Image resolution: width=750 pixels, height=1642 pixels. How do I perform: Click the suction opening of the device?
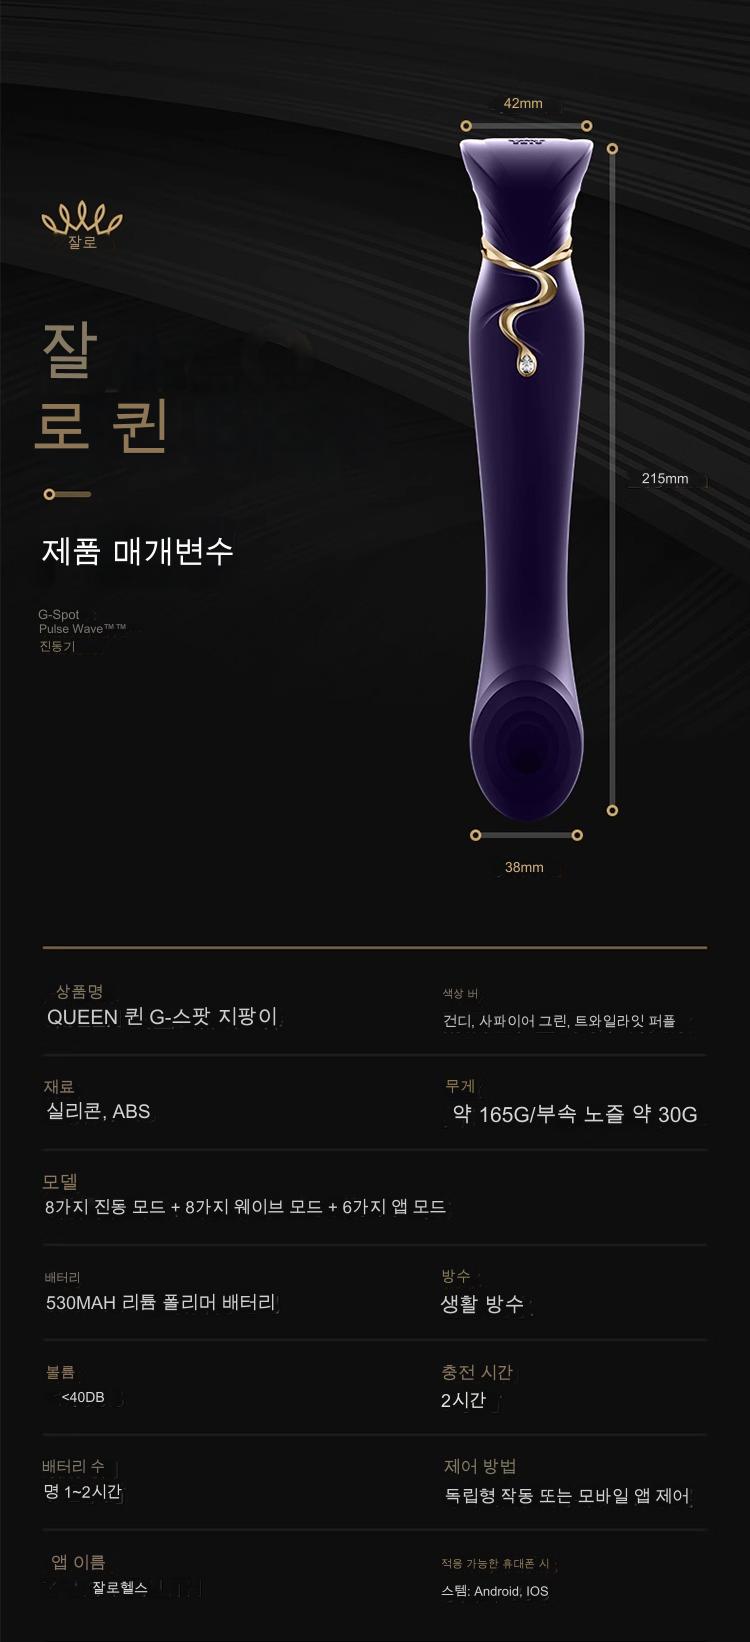[525, 742]
